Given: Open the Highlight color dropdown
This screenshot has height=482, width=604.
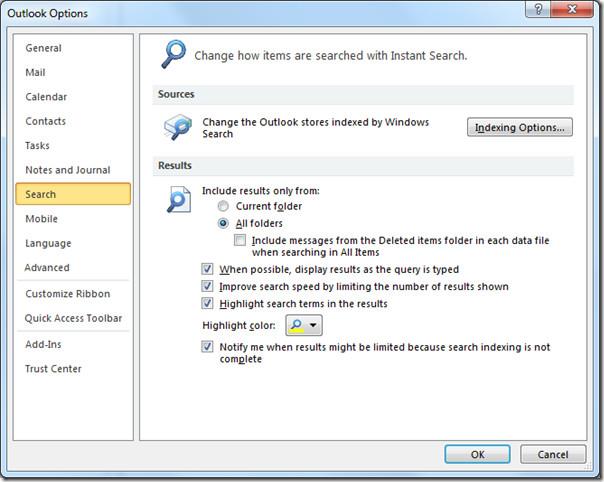Looking at the screenshot, I should (x=304, y=325).
